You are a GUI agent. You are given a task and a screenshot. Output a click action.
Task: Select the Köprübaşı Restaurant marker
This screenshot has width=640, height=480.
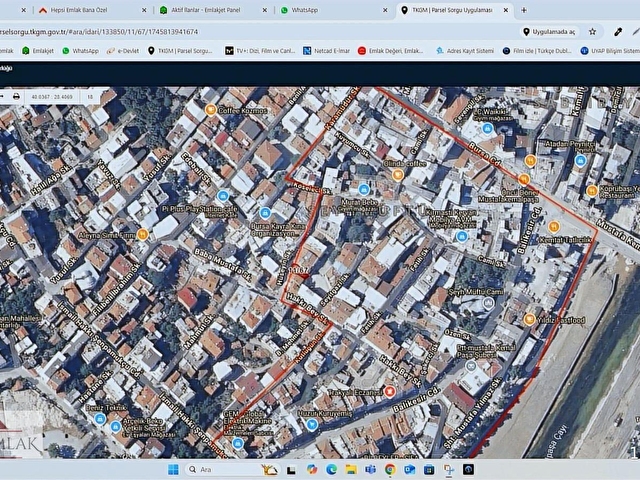click(591, 190)
